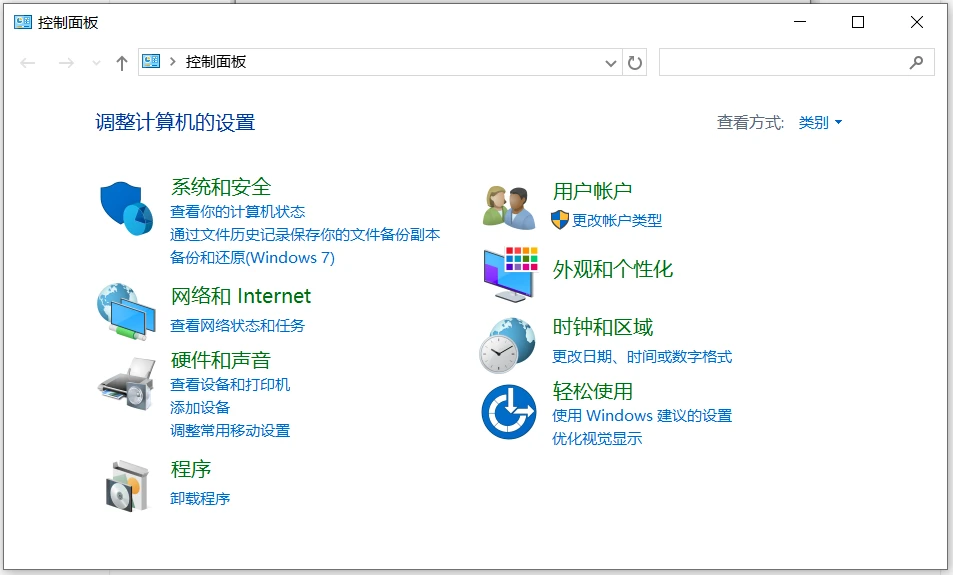Open the 用户帐户 category link
Viewport: 953px width, 575px height.
click(593, 191)
